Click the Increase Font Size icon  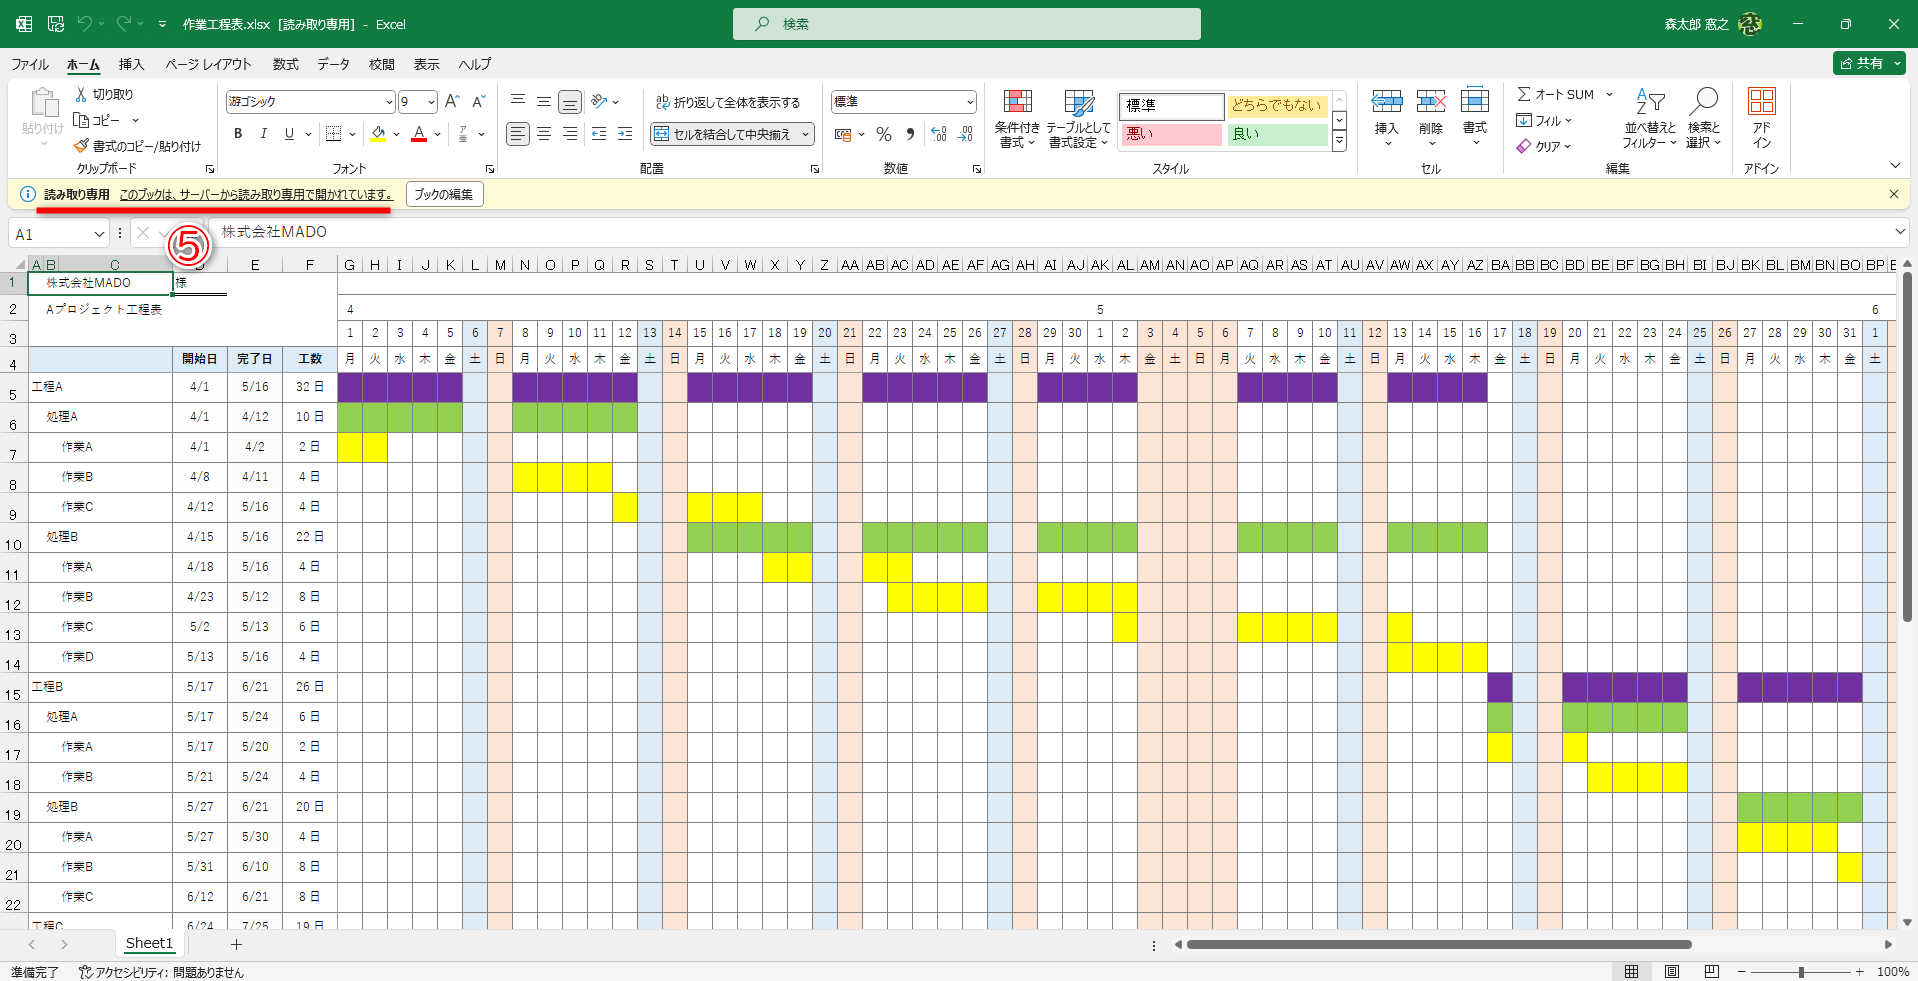click(x=452, y=101)
